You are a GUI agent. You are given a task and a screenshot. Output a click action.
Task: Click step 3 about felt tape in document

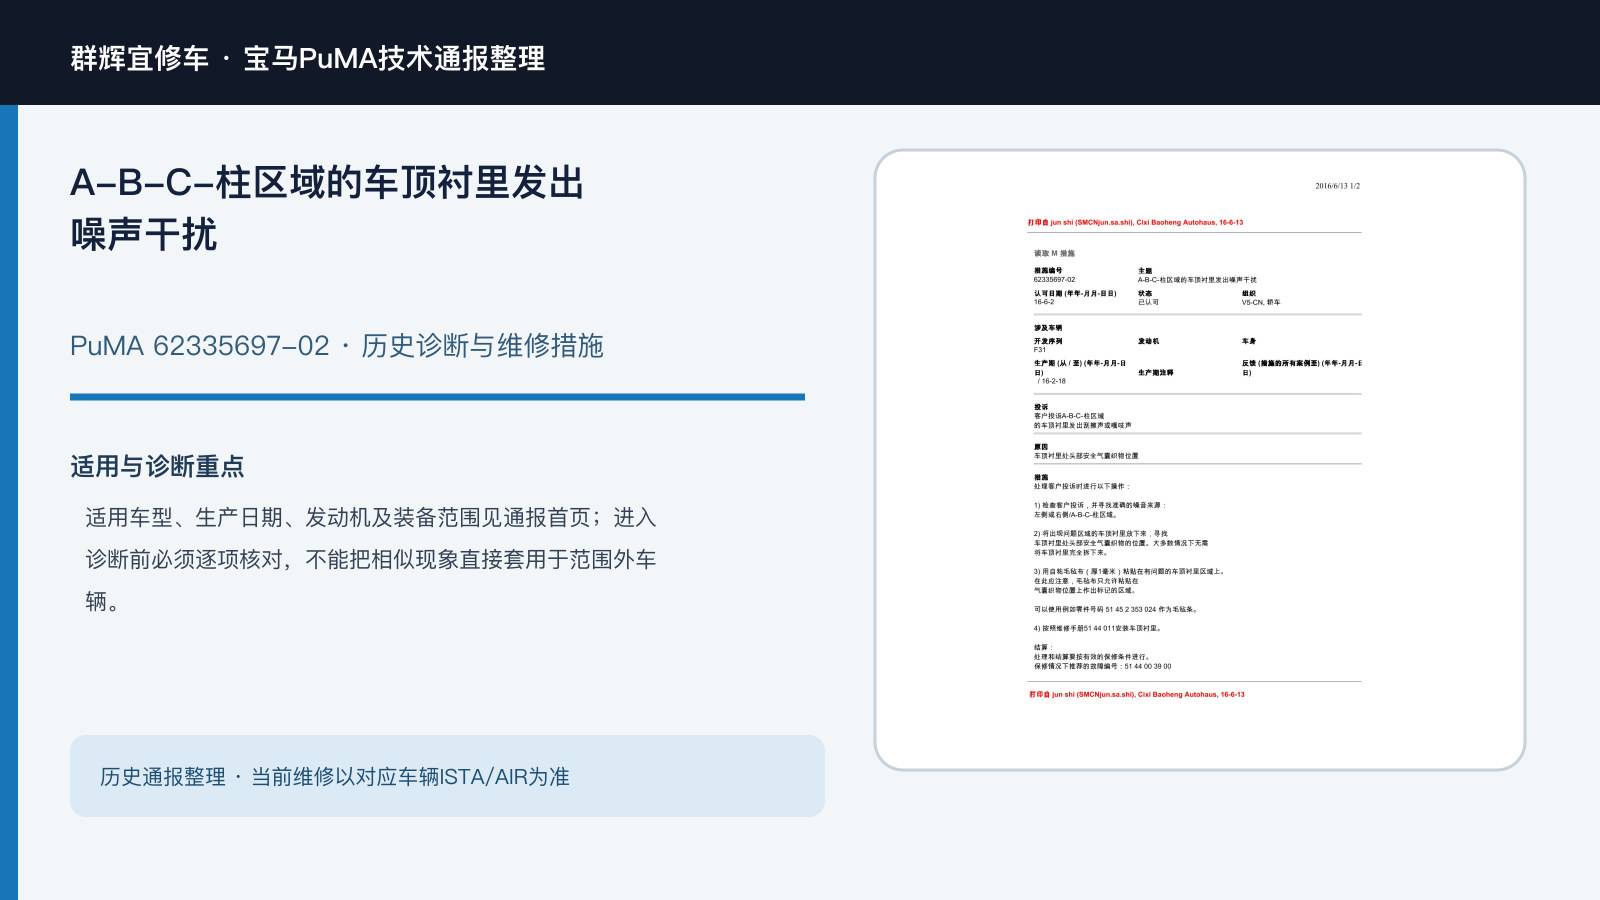click(x=1129, y=581)
